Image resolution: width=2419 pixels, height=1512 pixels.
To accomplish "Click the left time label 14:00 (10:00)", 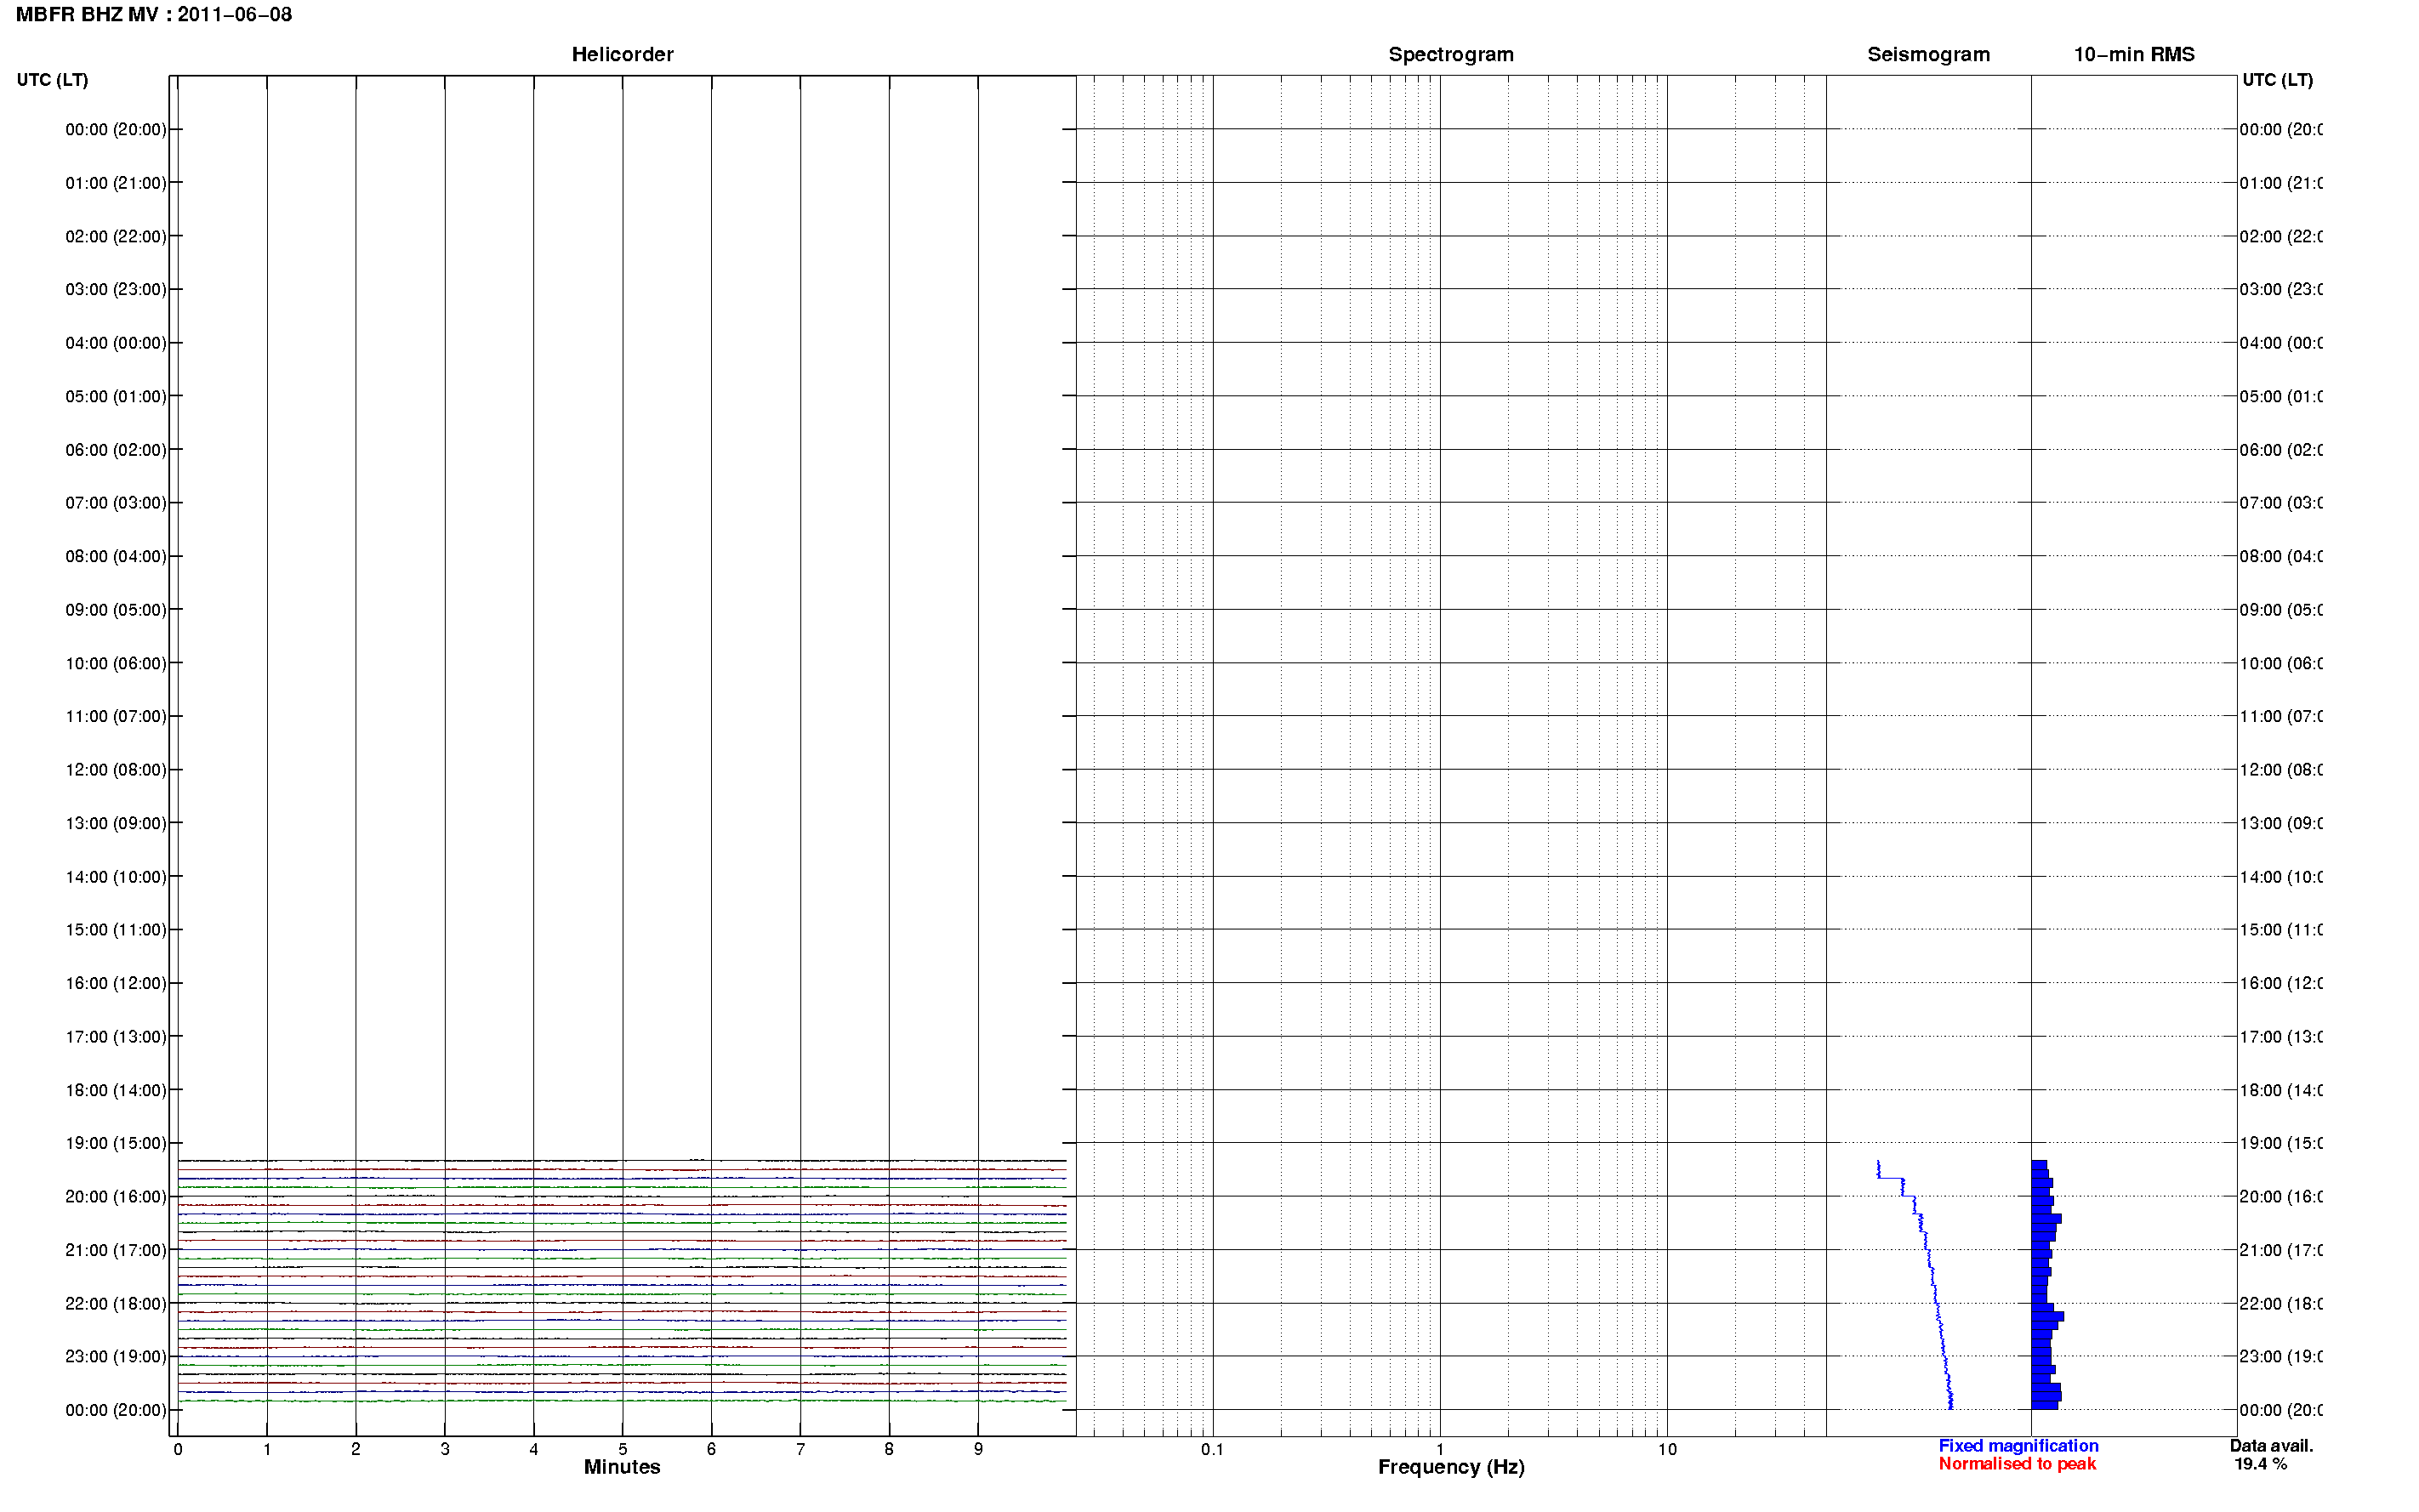I will [x=116, y=877].
